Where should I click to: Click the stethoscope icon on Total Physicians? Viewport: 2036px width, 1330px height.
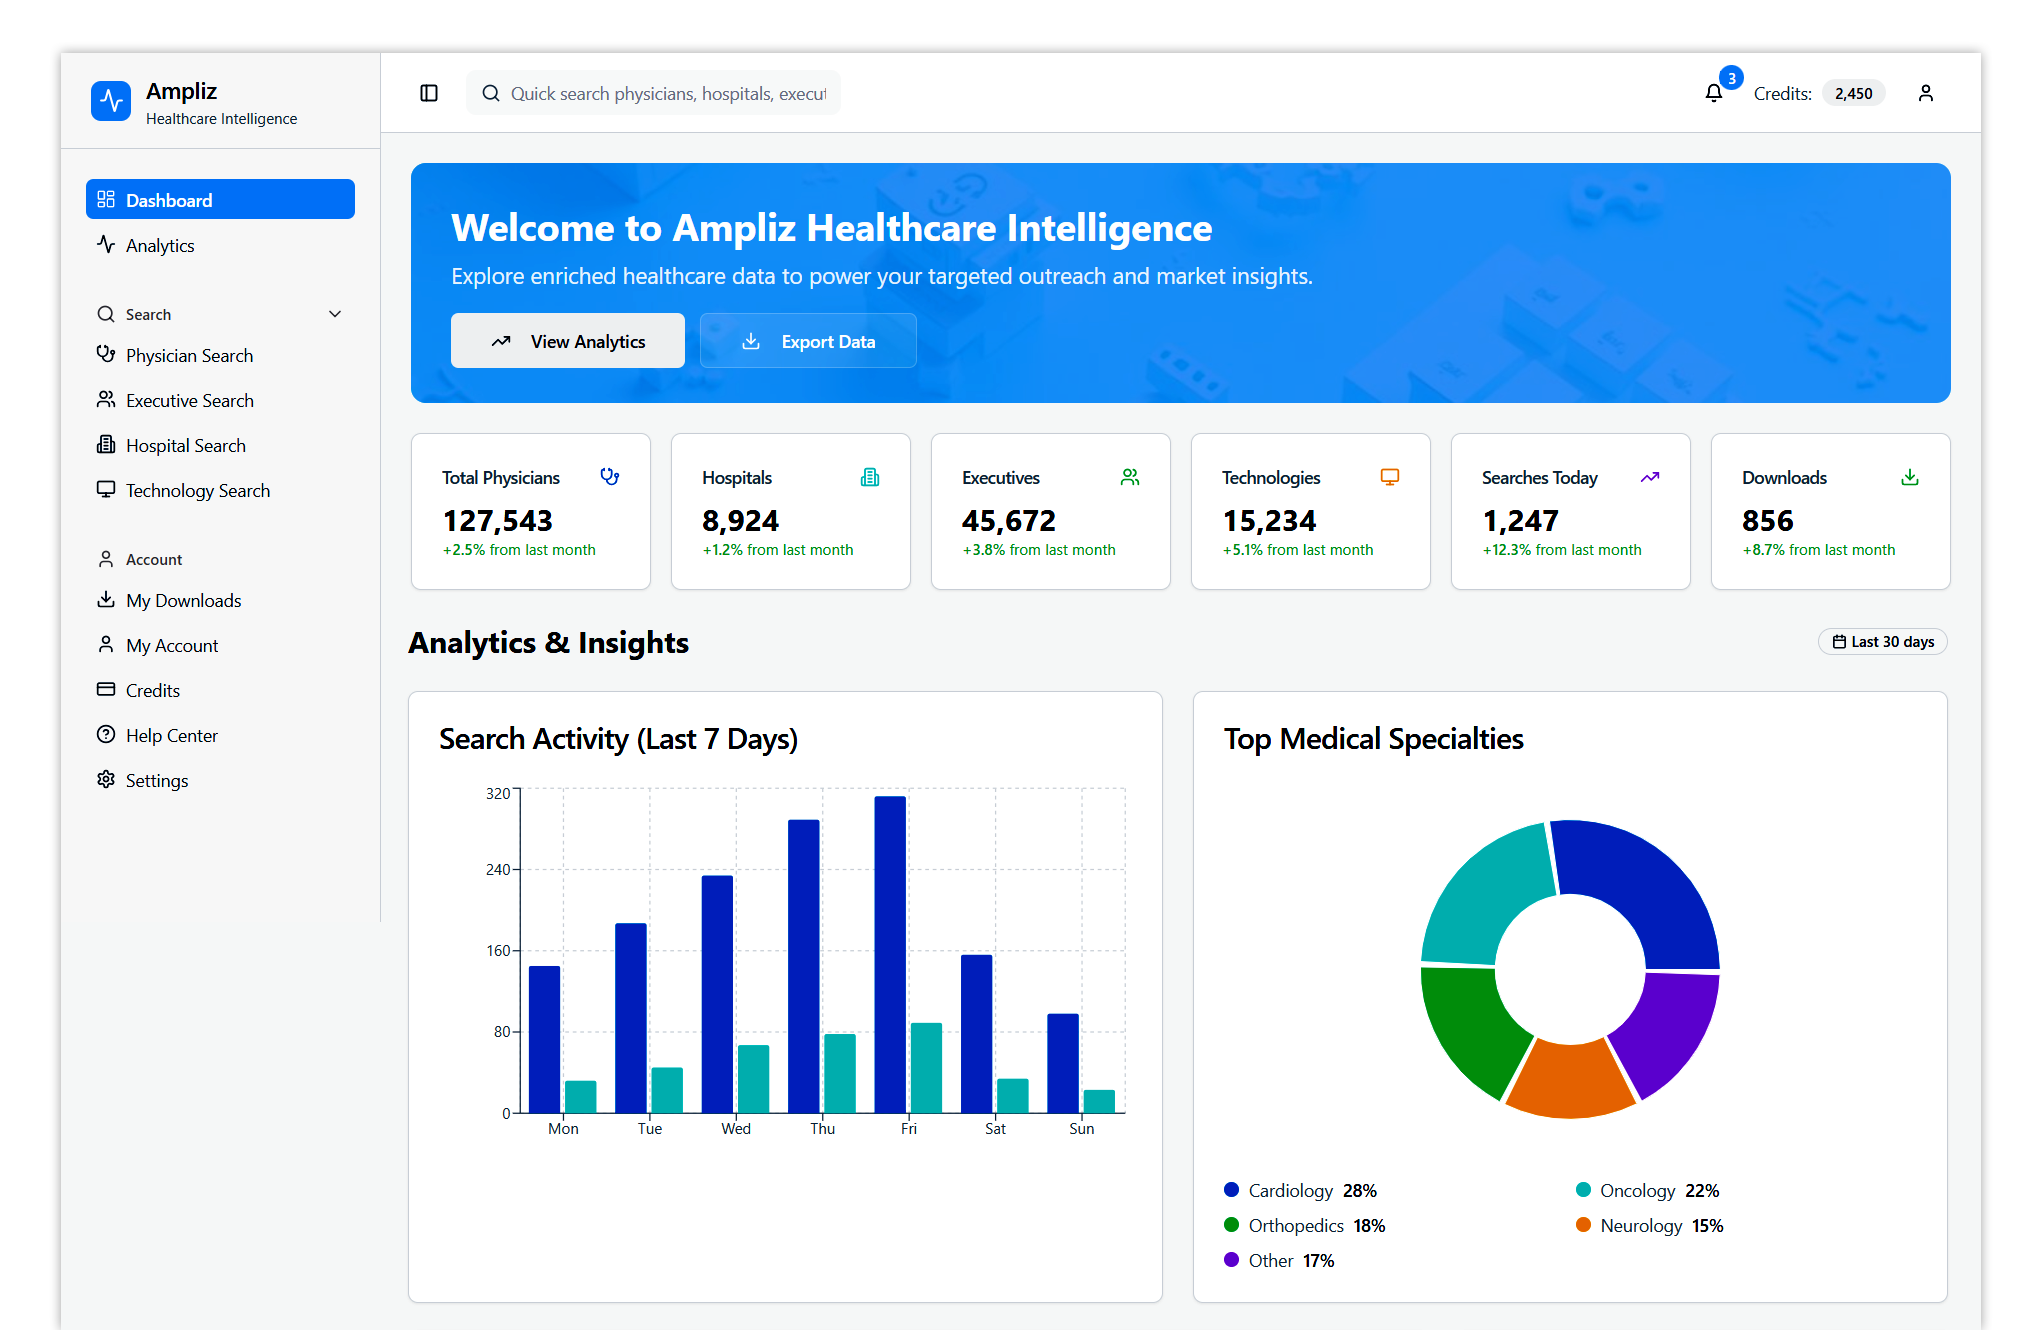click(x=610, y=477)
